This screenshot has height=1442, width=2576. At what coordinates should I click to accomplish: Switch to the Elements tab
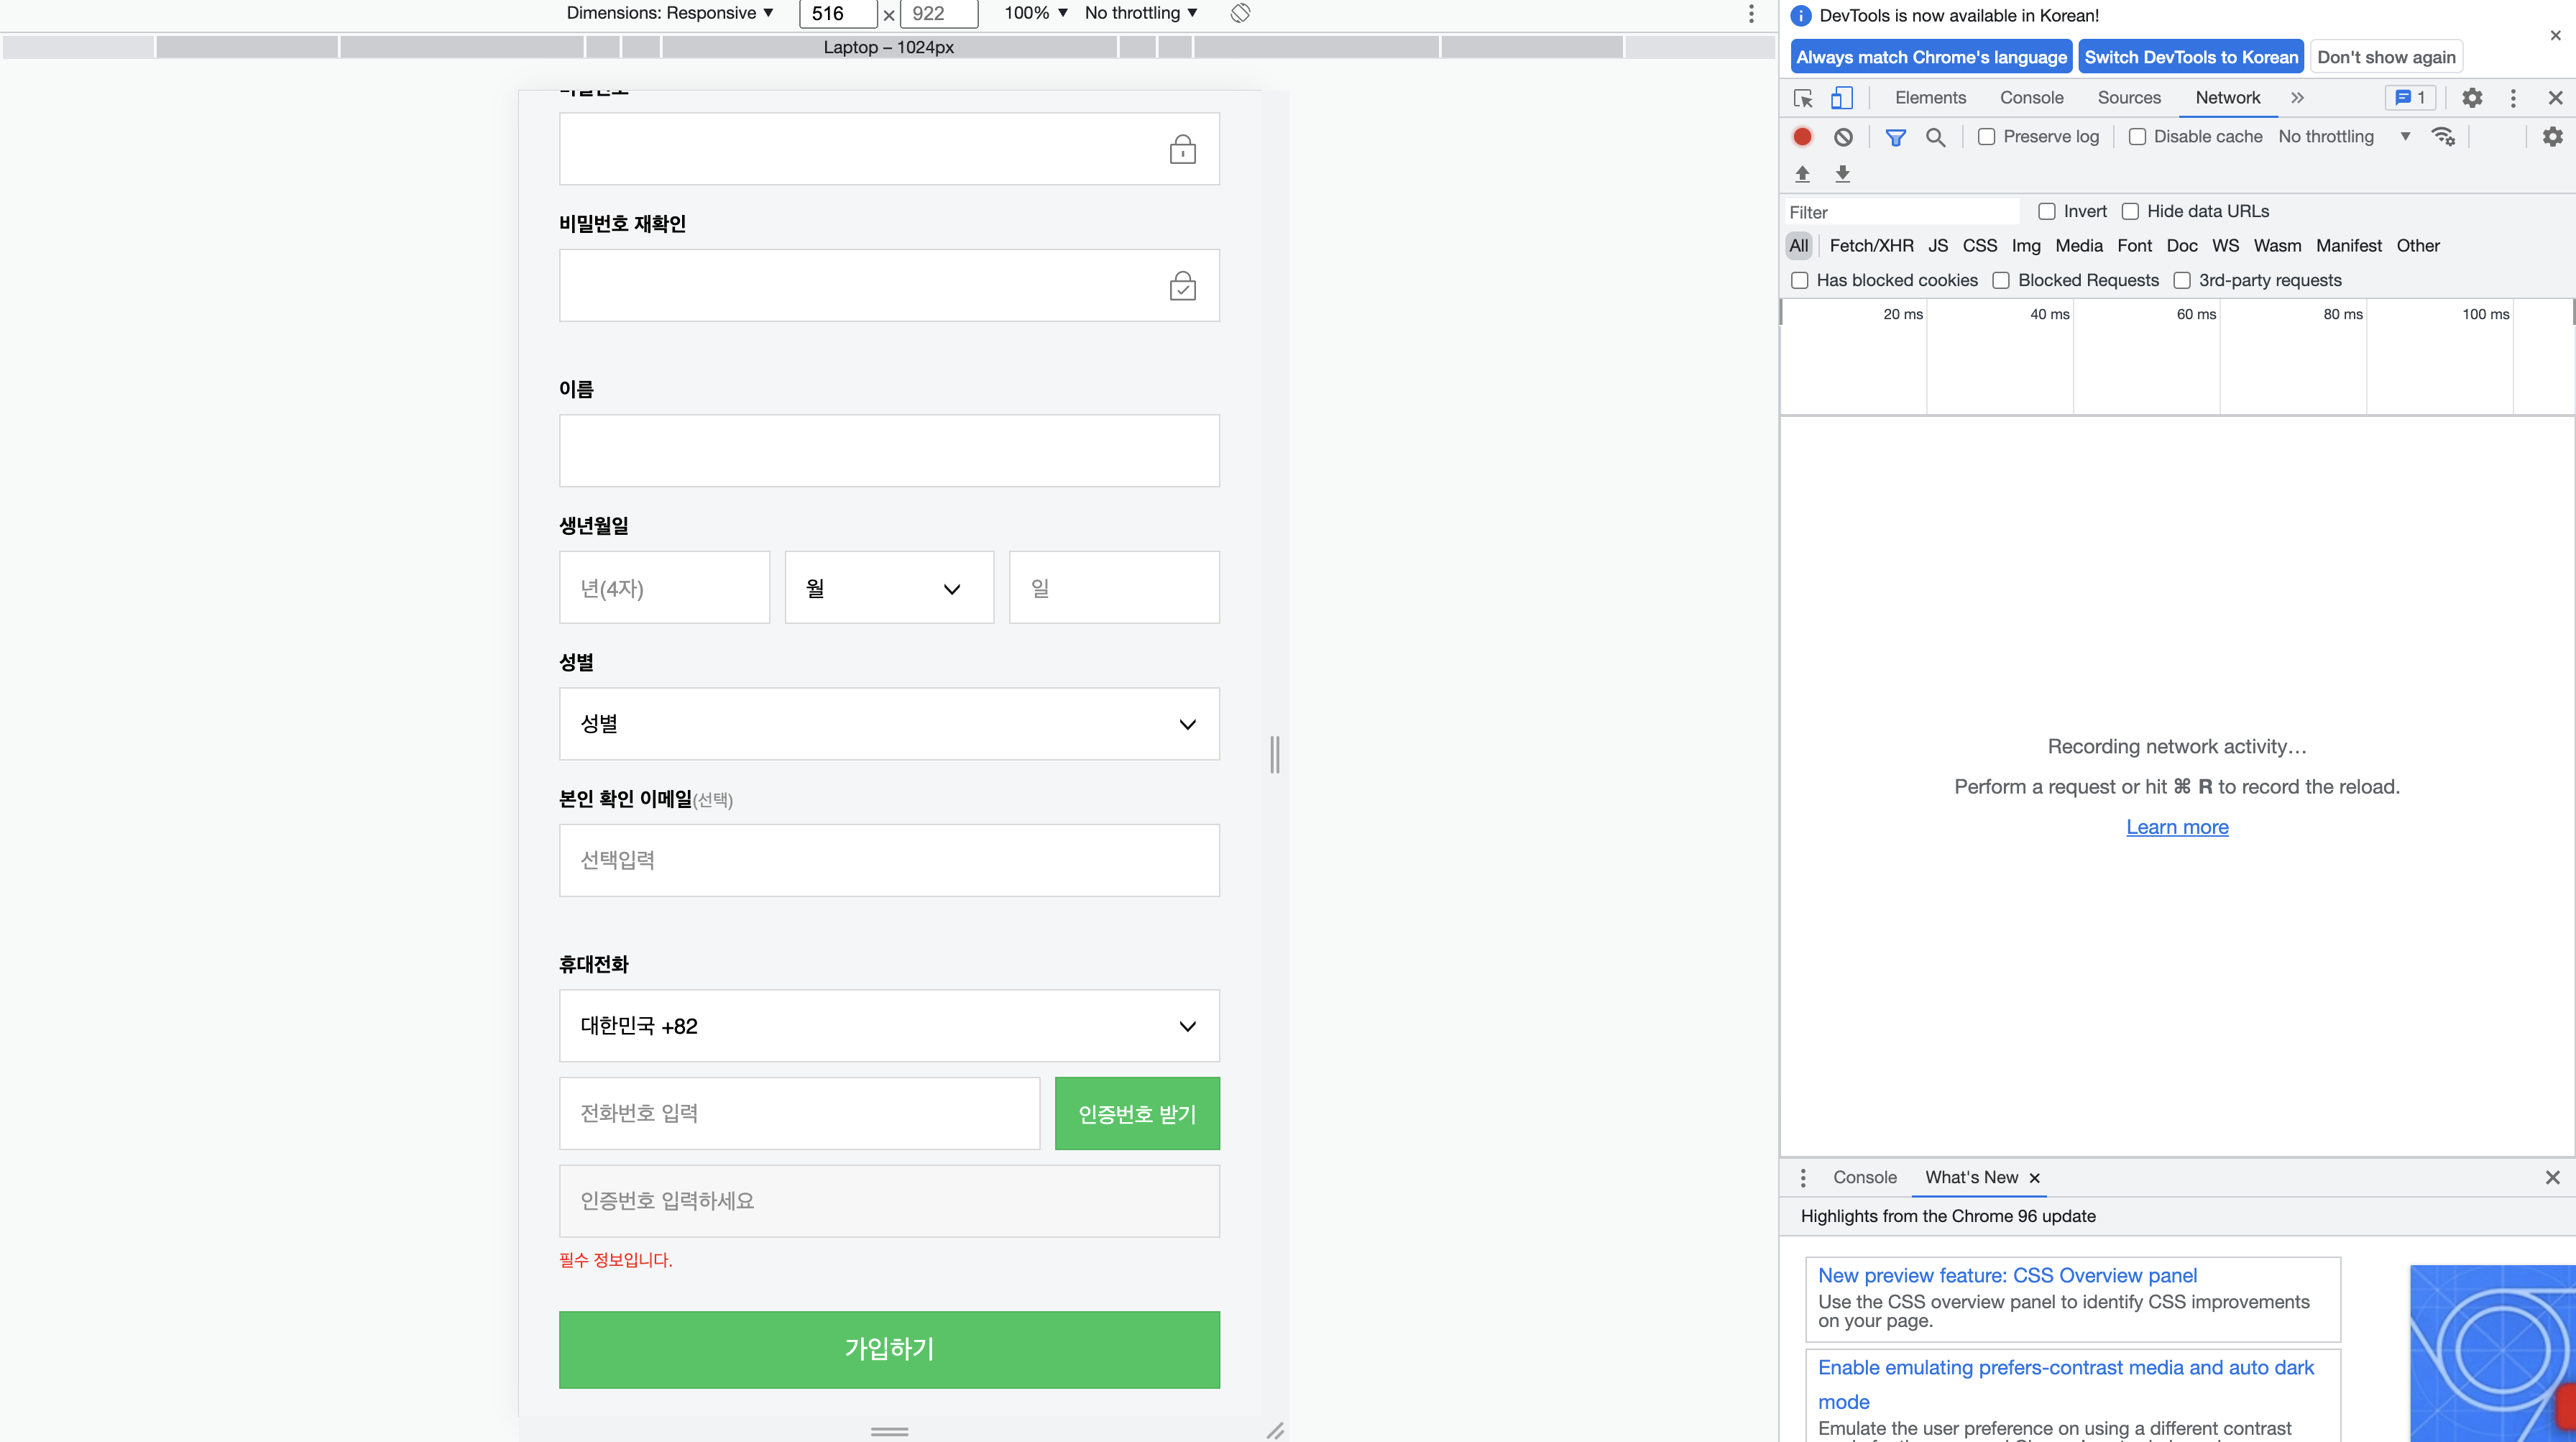click(1930, 98)
